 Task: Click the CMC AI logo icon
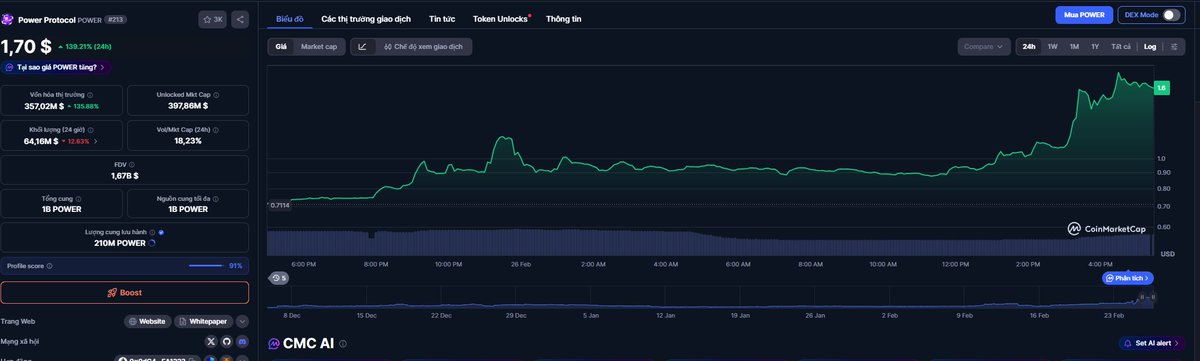click(274, 344)
